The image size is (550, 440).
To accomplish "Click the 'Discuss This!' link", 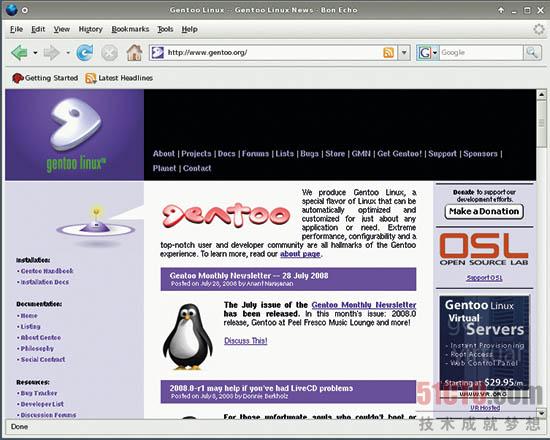I will point(246,341).
